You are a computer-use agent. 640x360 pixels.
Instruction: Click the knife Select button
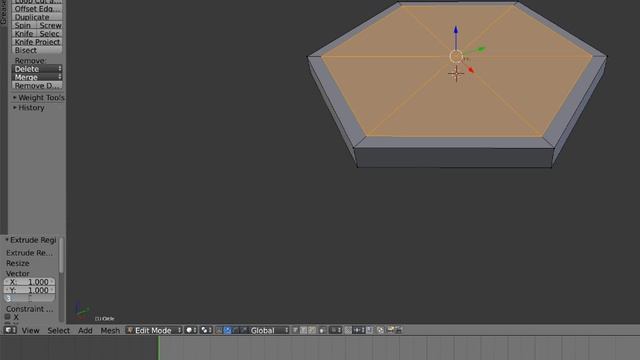pos(50,34)
